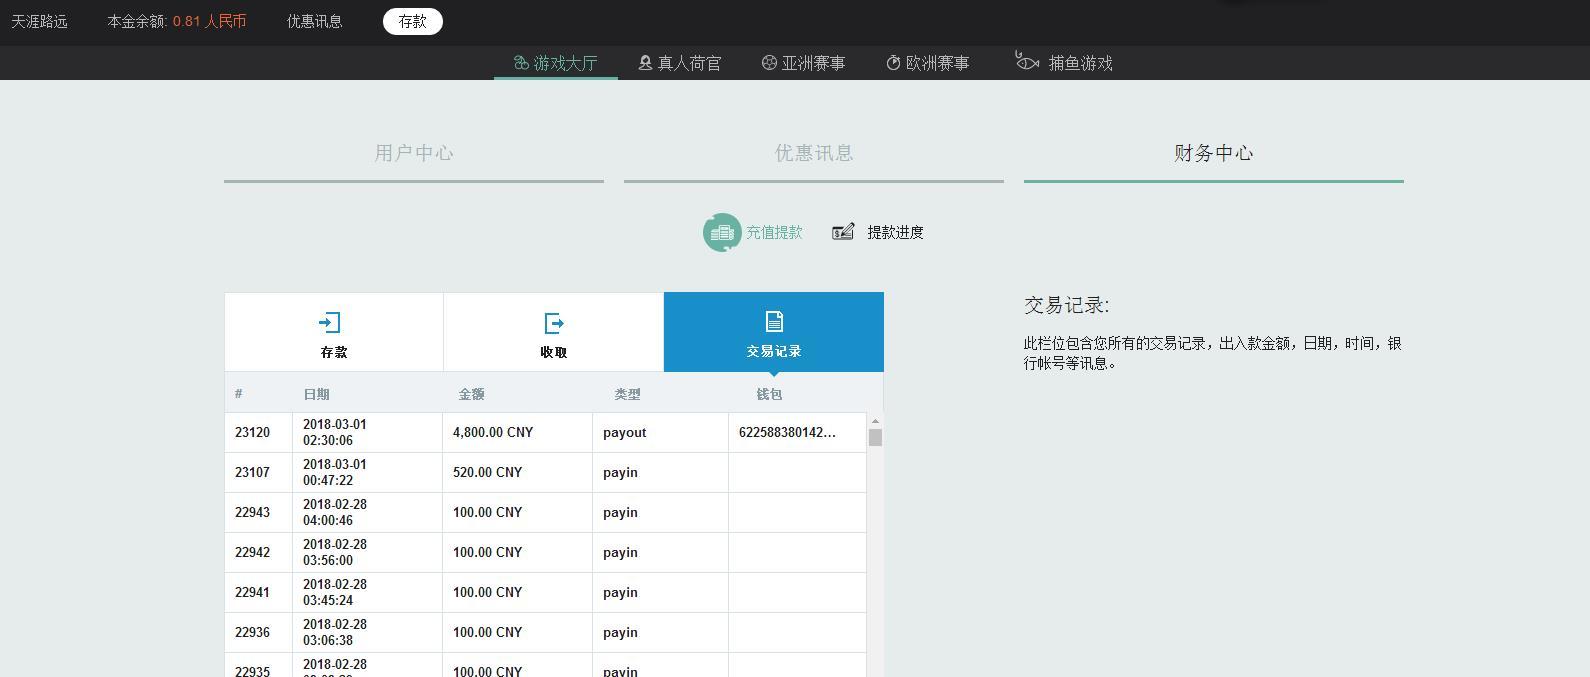Click date 2018-02-28 03:06:38
The width and height of the screenshot is (1590, 677).
pyautogui.click(x=335, y=632)
